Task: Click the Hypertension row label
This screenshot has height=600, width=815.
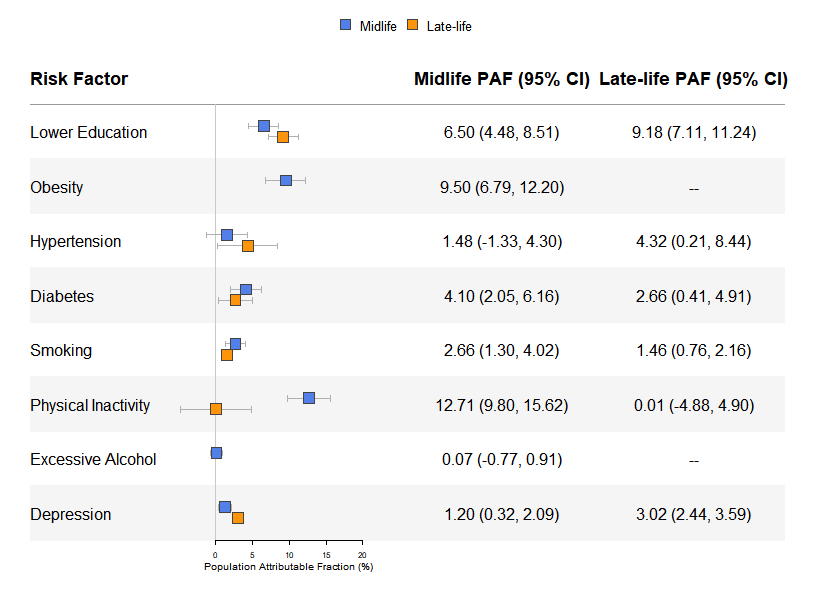Action: [x=76, y=242]
